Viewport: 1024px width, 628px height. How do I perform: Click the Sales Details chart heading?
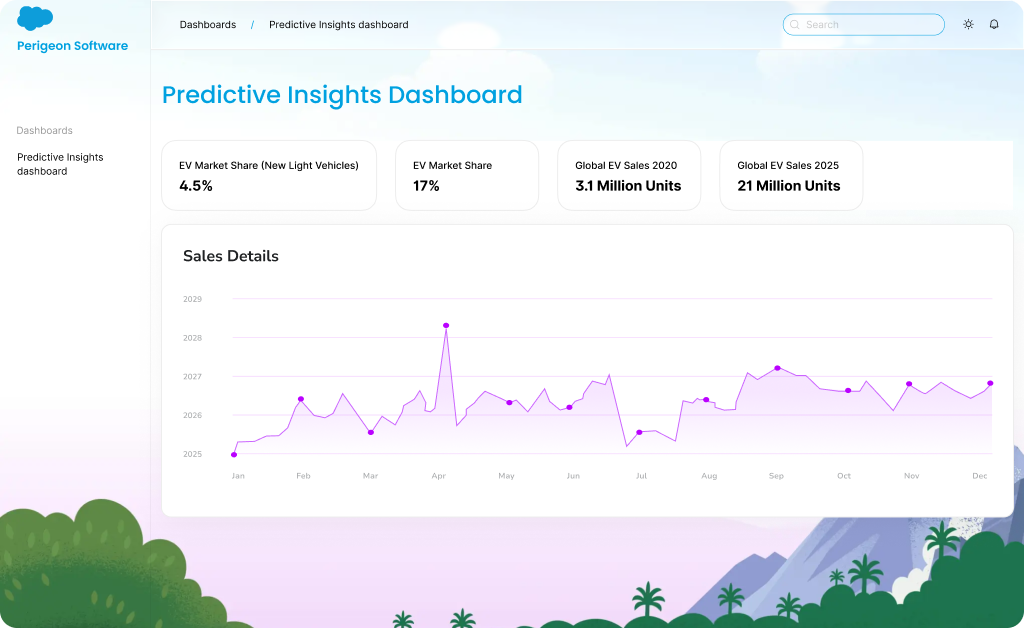click(x=231, y=256)
